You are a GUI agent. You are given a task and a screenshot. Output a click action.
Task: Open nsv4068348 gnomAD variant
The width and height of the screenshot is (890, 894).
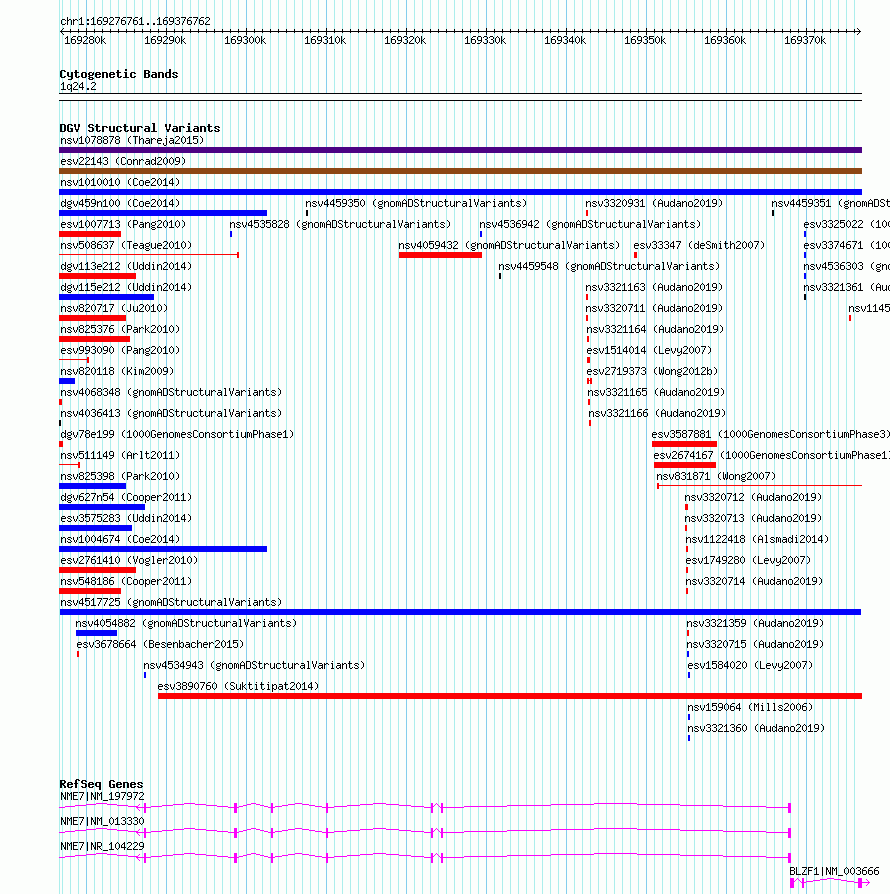(171, 393)
